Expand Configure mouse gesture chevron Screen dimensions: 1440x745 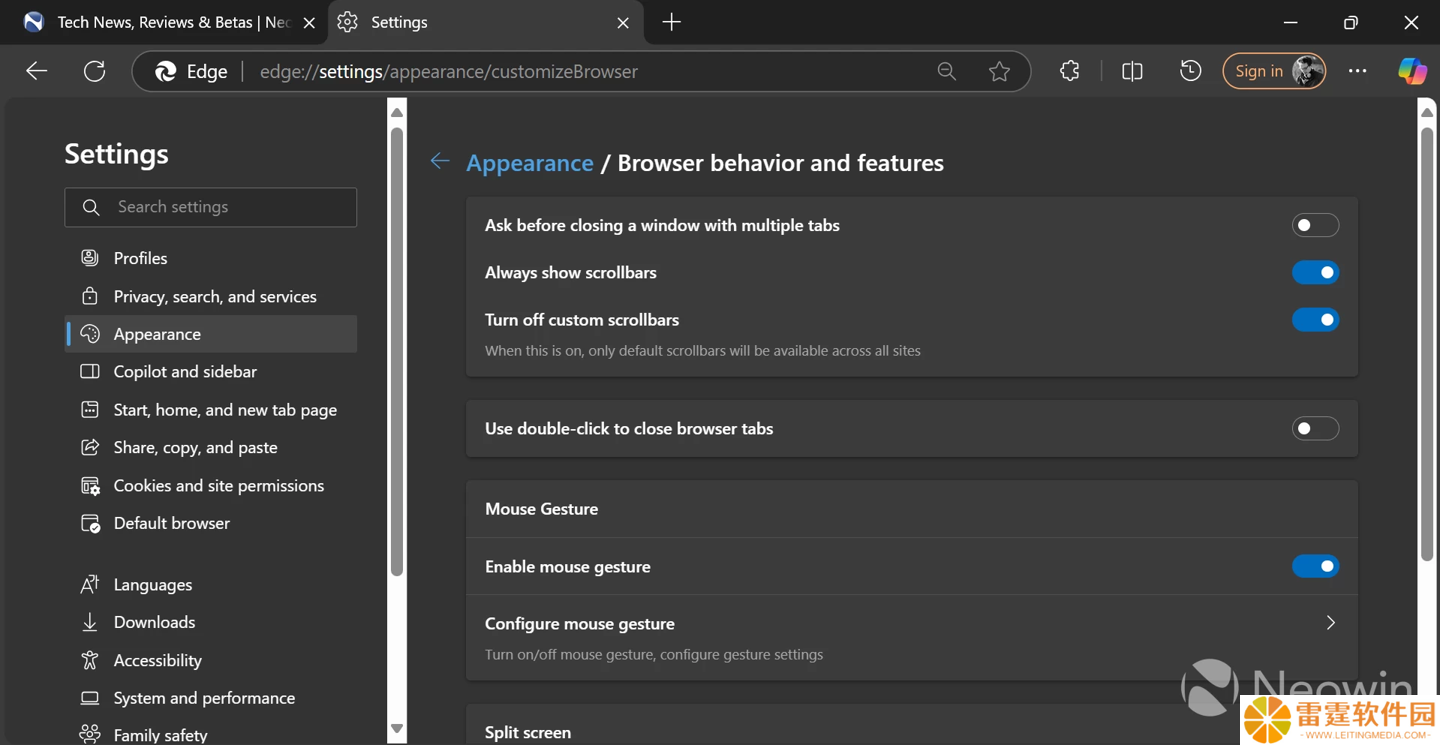coord(1330,623)
